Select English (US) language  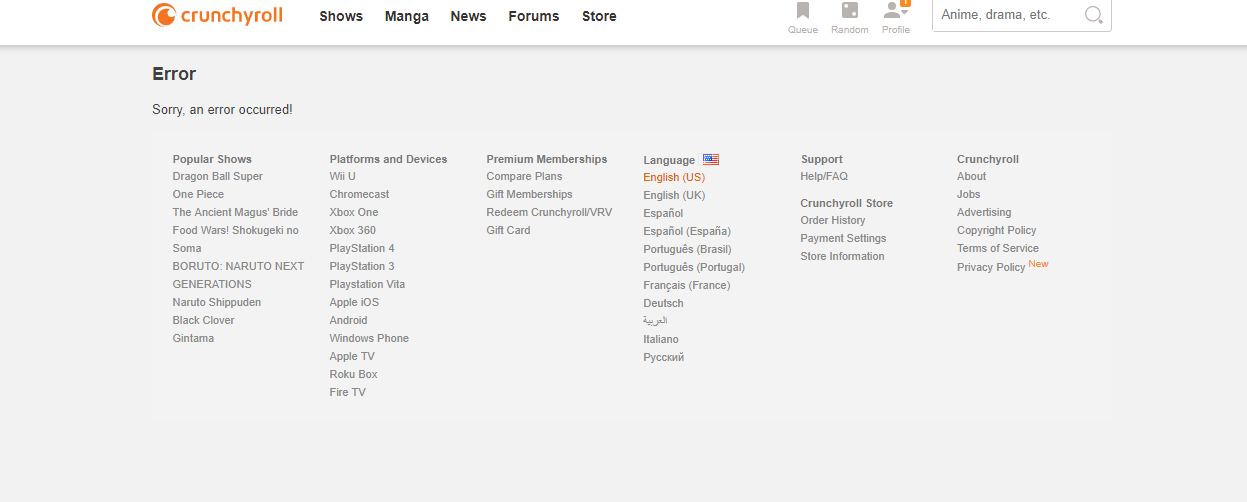(674, 177)
